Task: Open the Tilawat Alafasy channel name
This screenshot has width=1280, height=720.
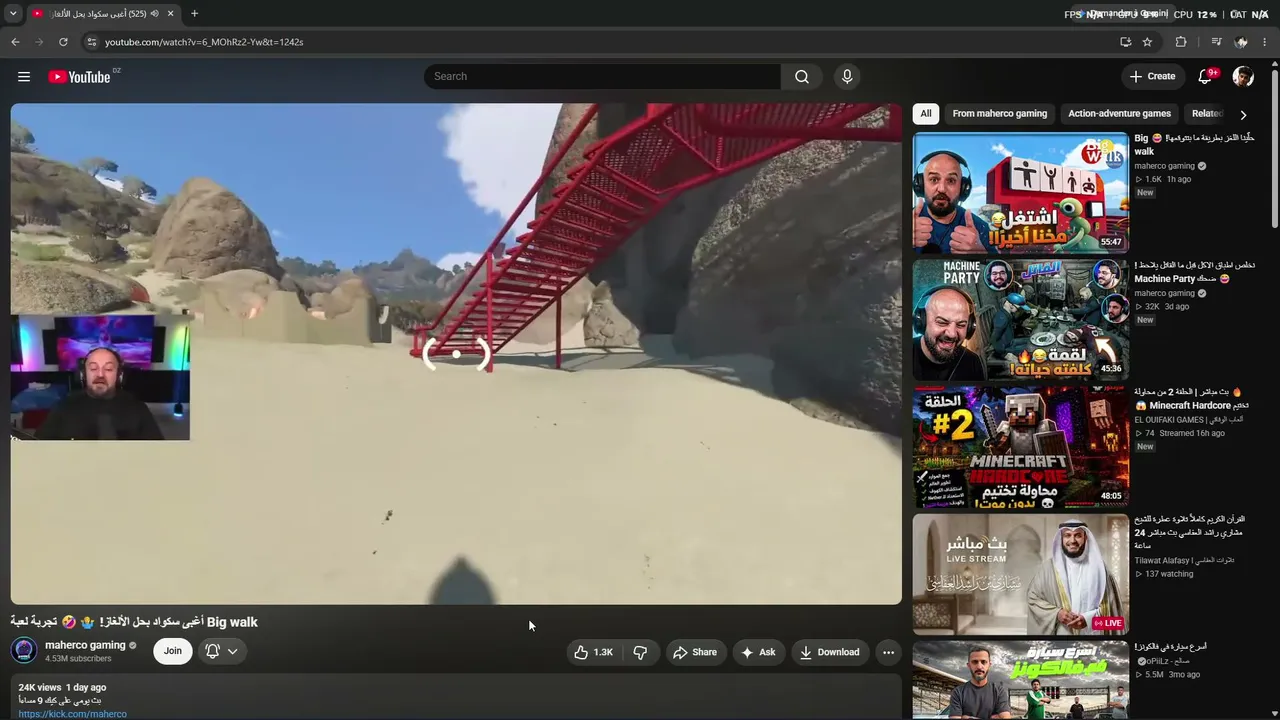Action: pyautogui.click(x=1184, y=561)
